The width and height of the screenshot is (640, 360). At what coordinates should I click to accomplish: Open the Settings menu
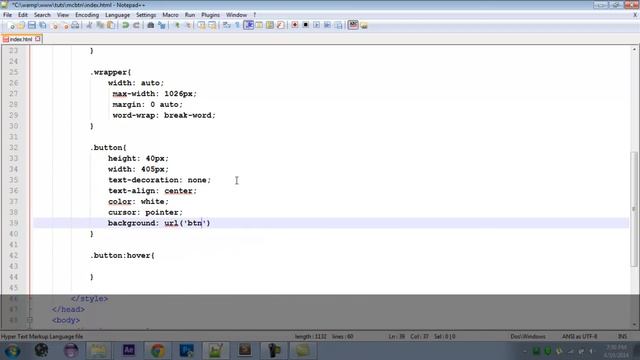click(x=146, y=15)
